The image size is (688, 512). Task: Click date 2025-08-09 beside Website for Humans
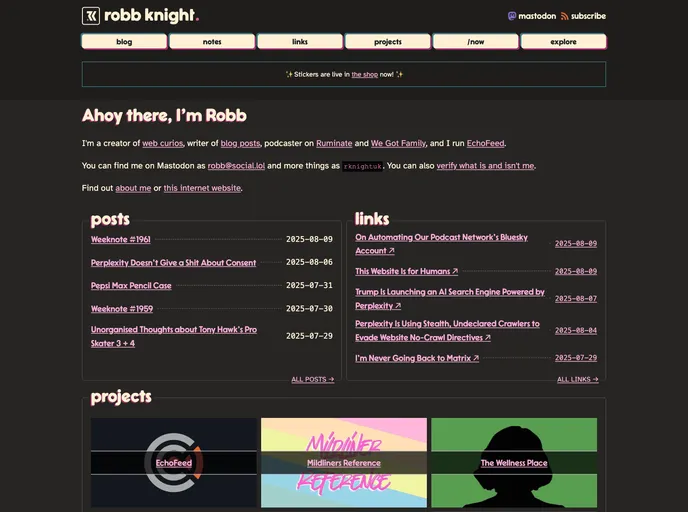(576, 271)
